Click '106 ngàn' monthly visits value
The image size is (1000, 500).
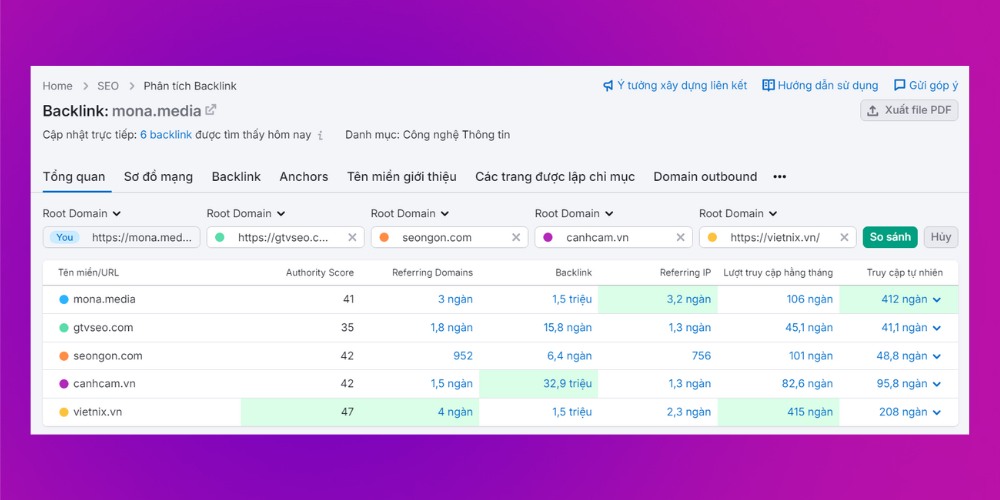pos(810,300)
